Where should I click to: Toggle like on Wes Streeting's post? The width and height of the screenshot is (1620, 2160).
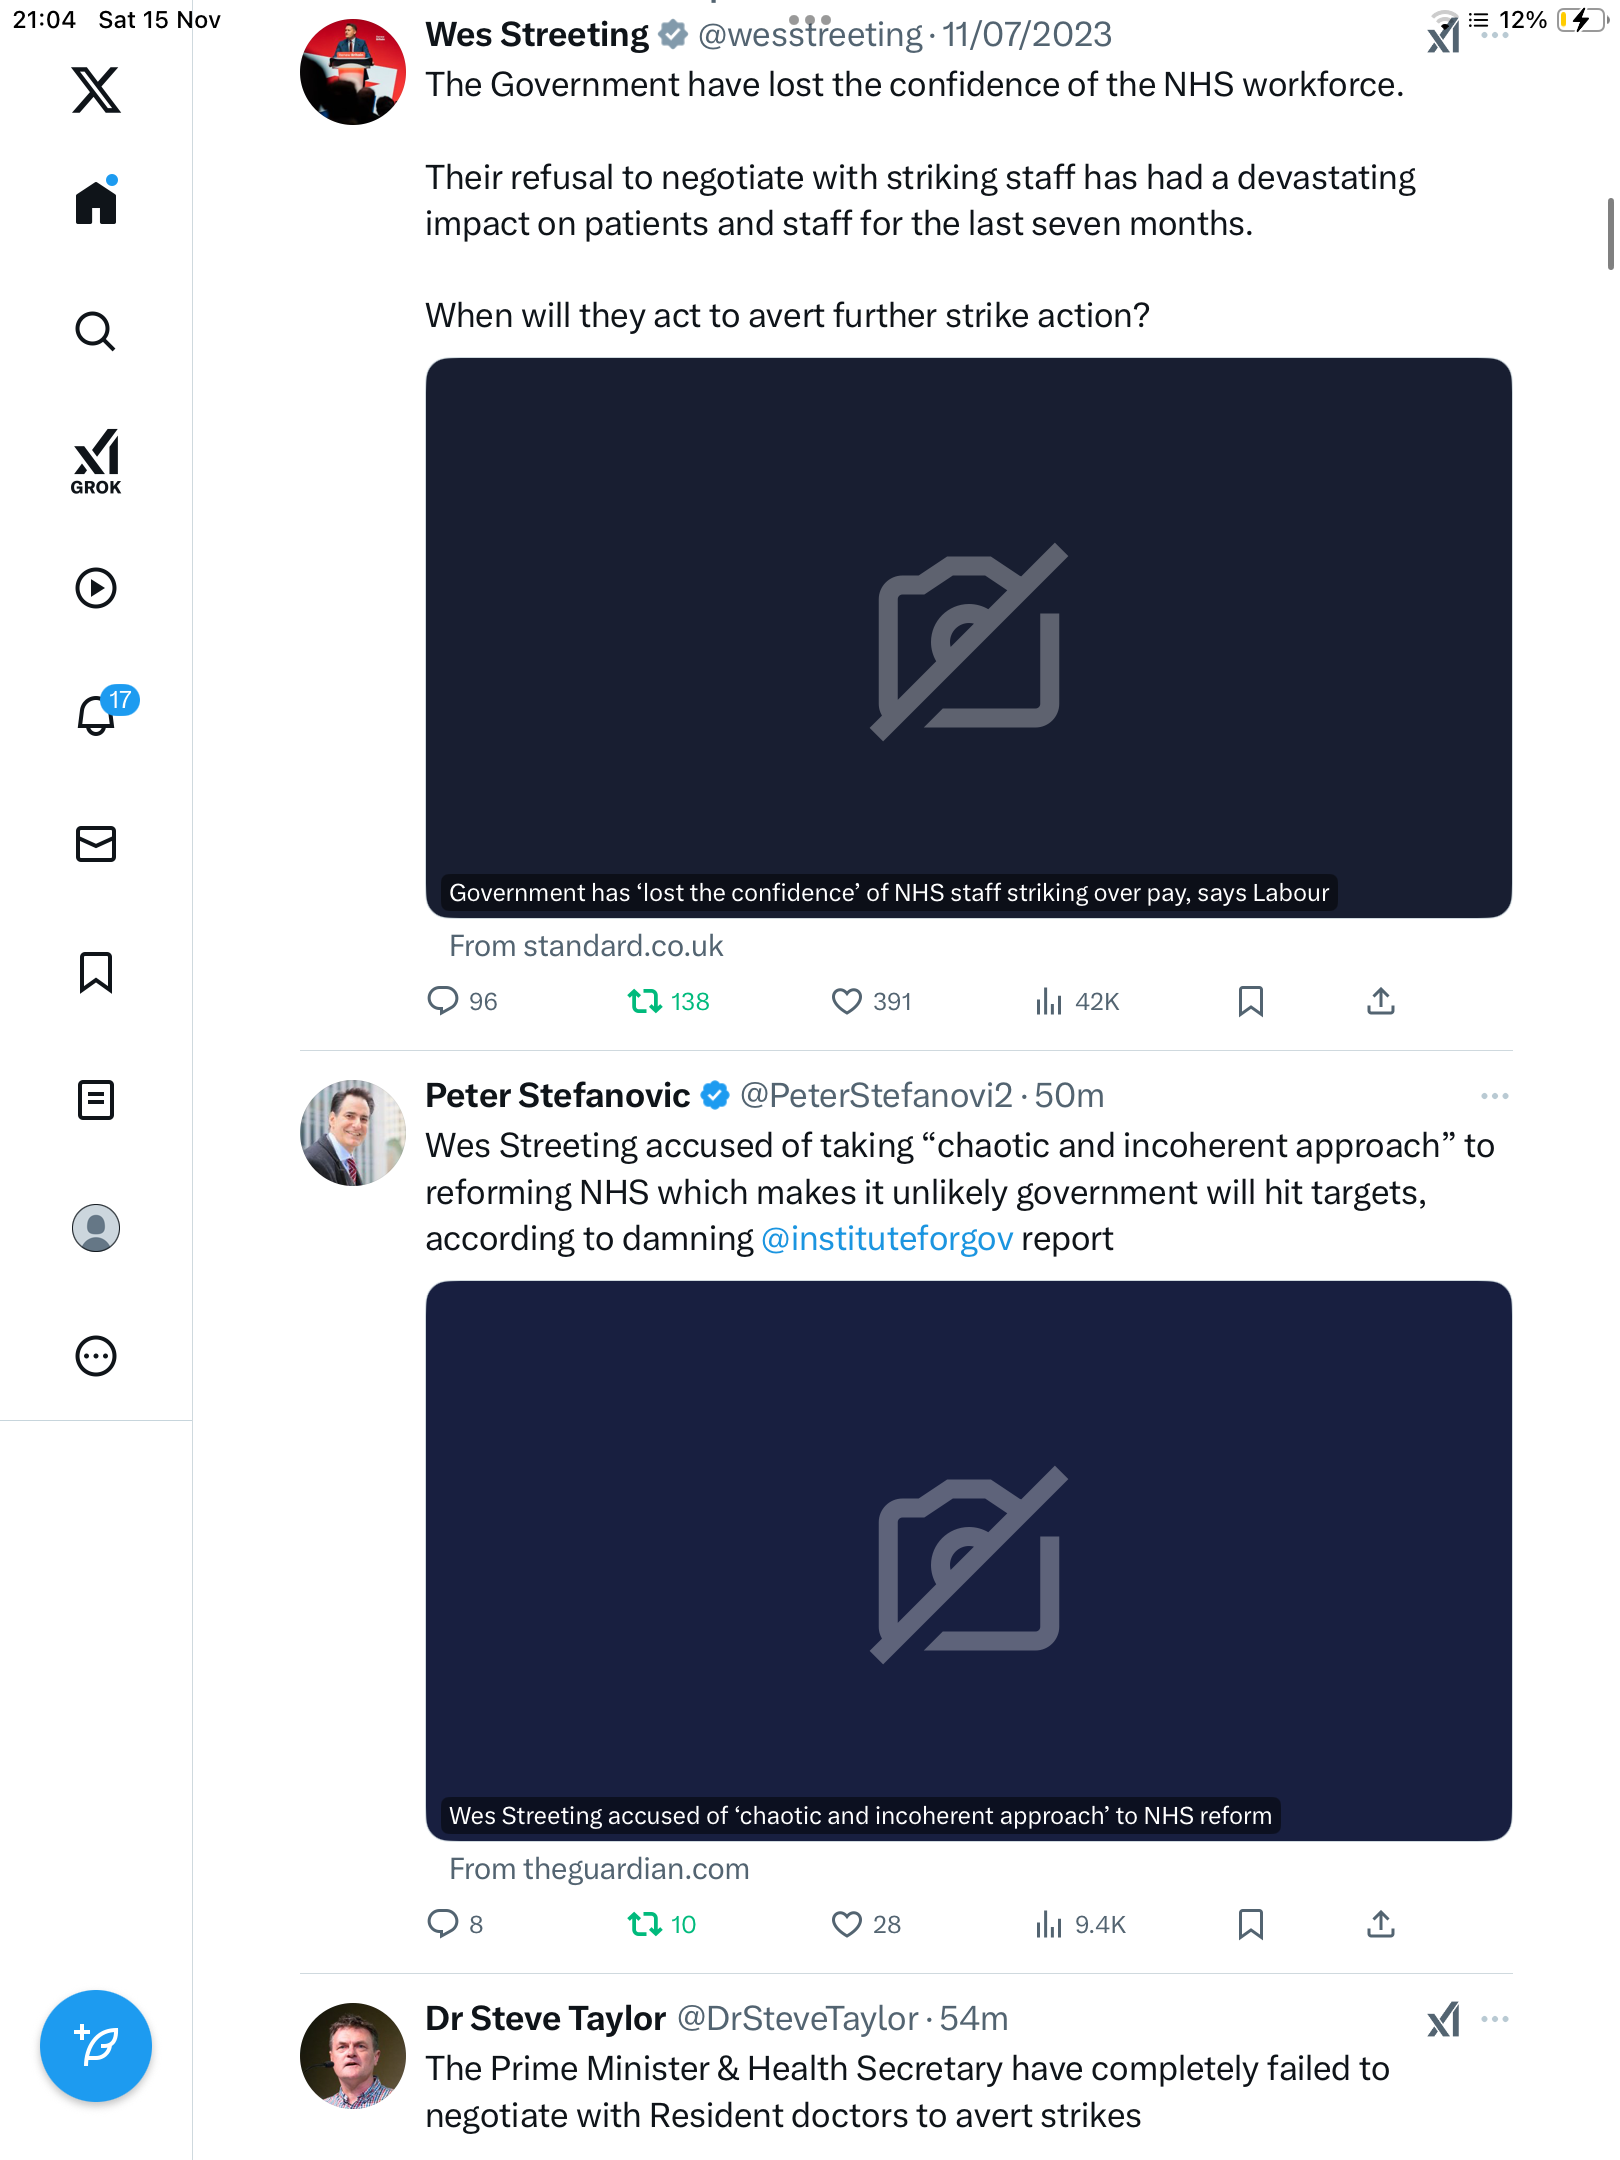click(846, 1001)
